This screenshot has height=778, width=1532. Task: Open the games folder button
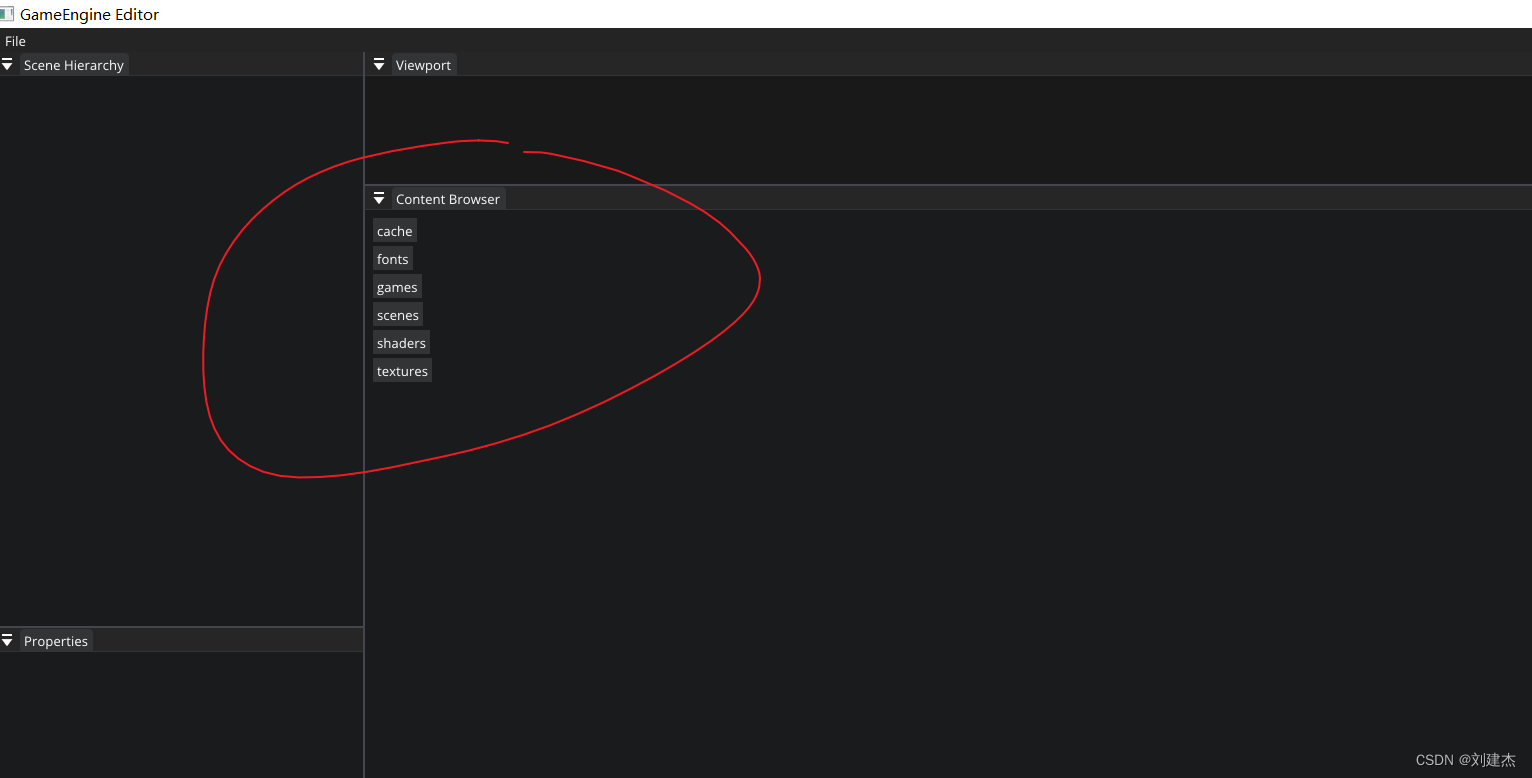point(397,287)
